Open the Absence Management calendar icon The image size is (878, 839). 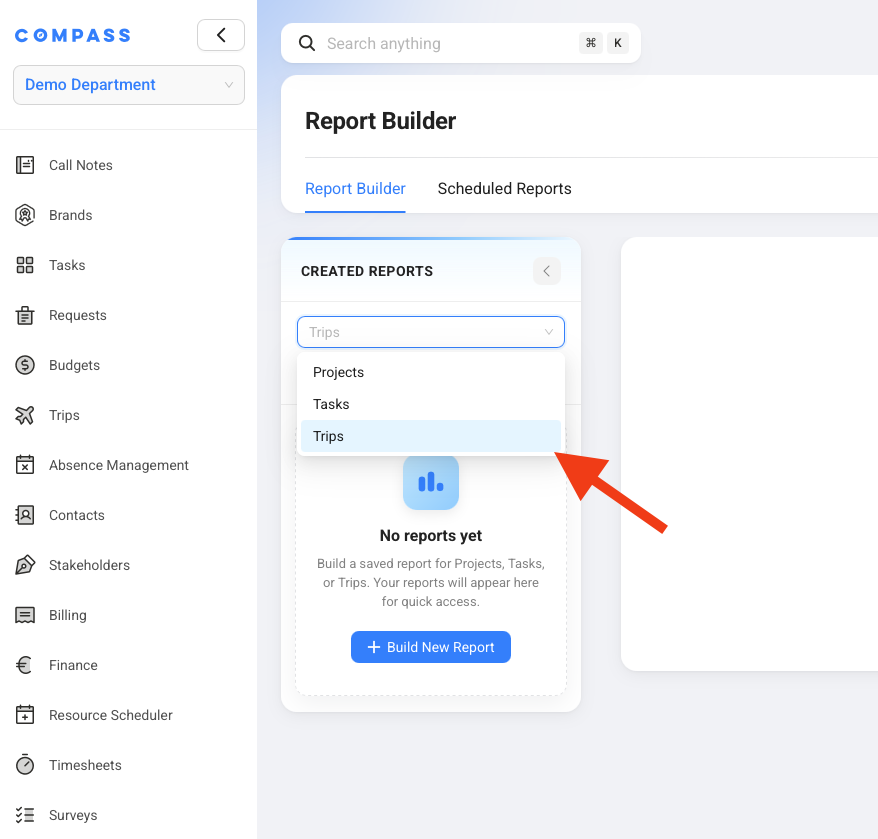(25, 465)
